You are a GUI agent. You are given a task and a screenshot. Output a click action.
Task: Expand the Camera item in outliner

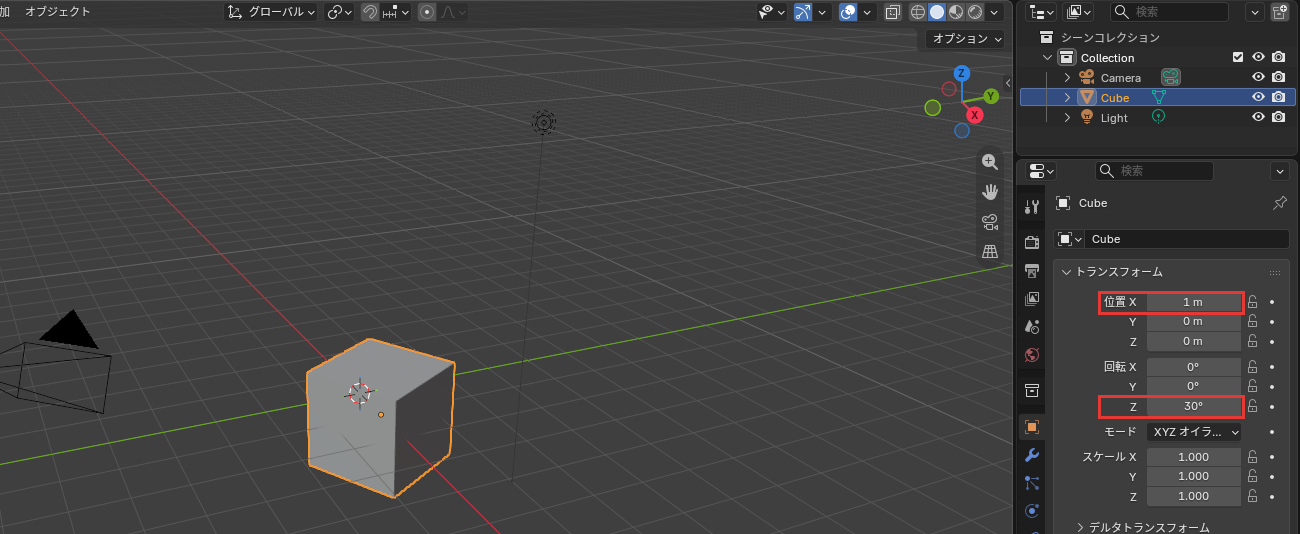[x=1067, y=78]
